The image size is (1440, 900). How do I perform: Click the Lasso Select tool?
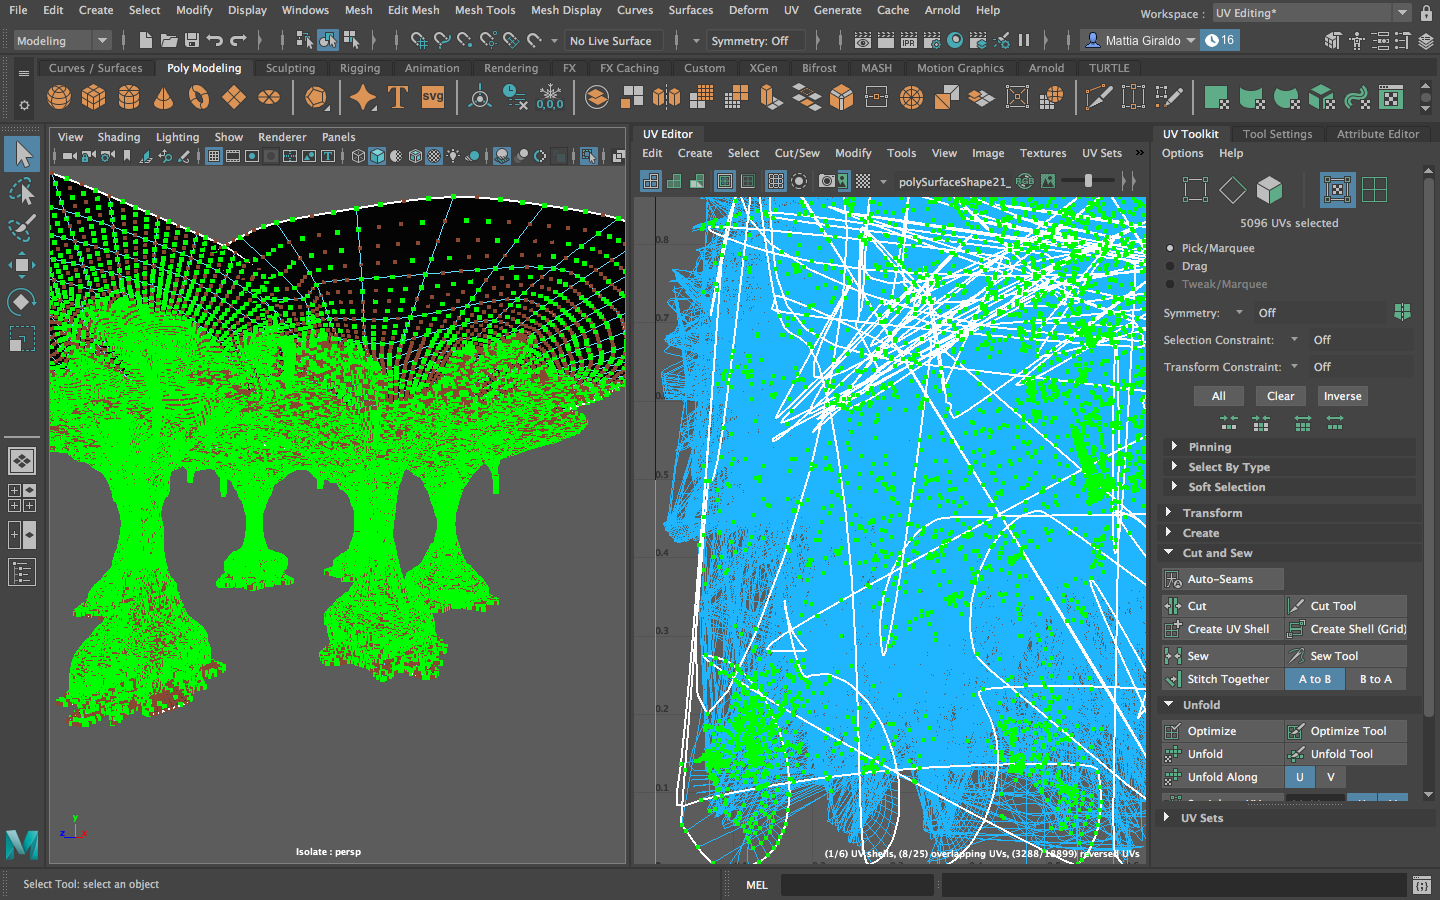point(22,191)
